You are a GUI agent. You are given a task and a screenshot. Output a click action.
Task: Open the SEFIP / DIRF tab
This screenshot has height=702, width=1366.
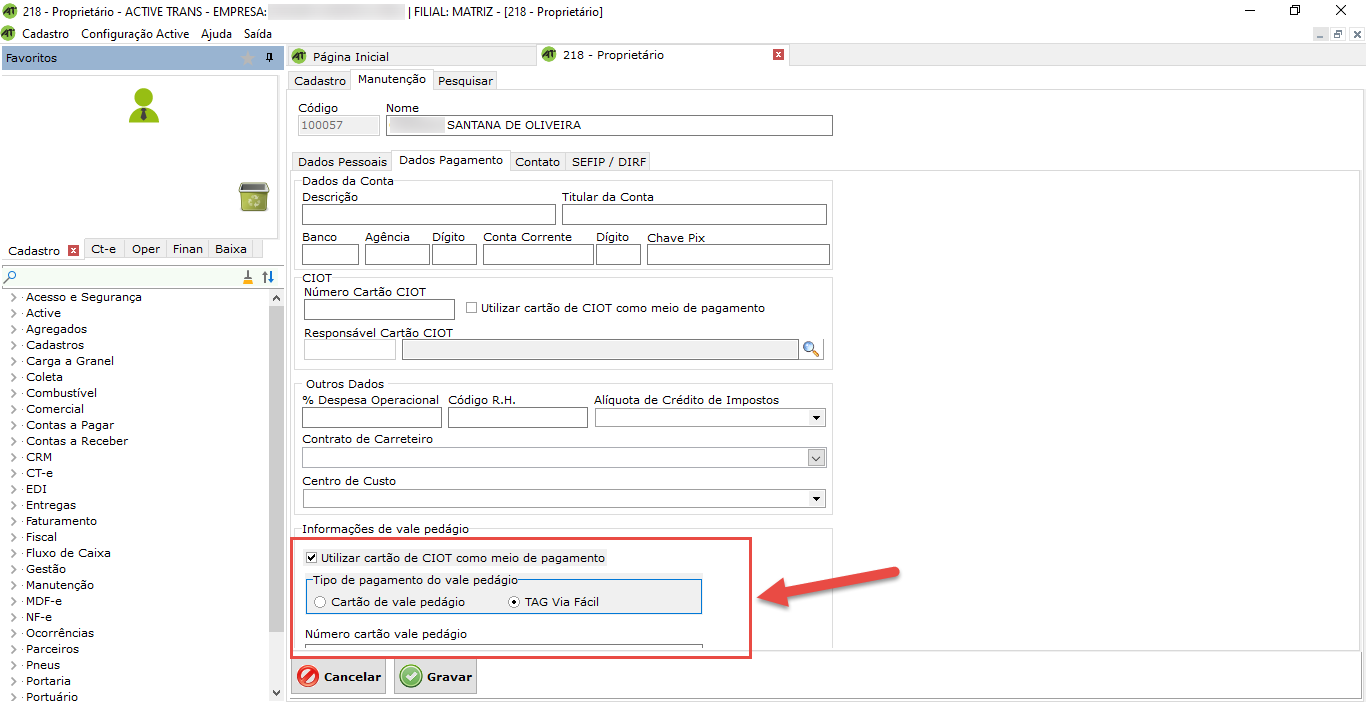click(609, 161)
